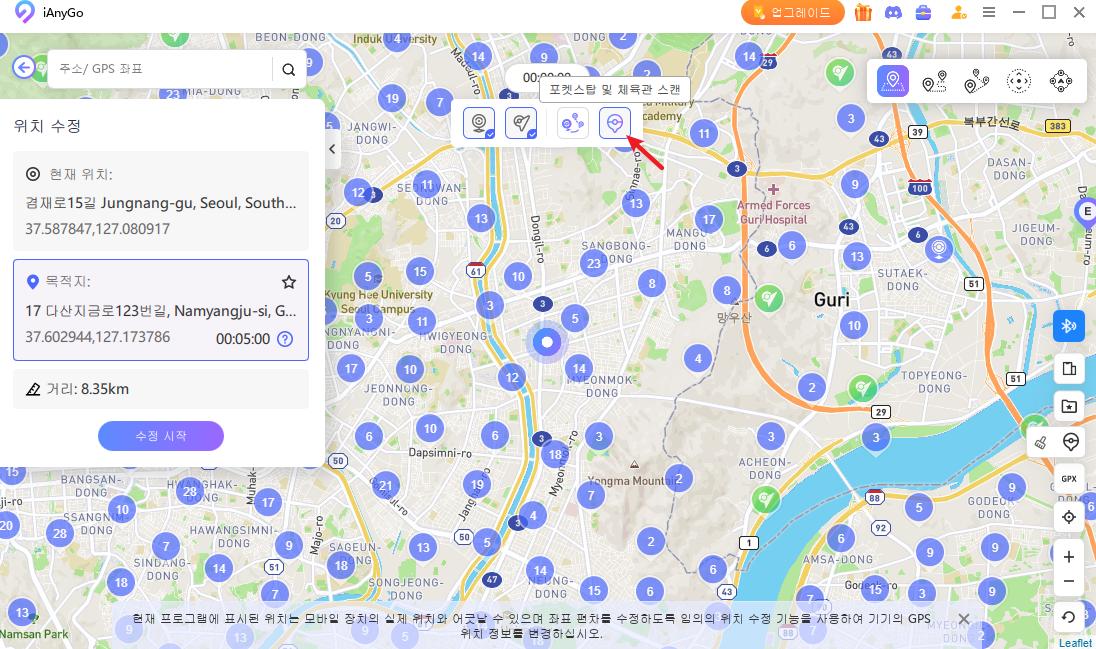
Task: Go back using the left arrow button
Action: click(x=23, y=68)
